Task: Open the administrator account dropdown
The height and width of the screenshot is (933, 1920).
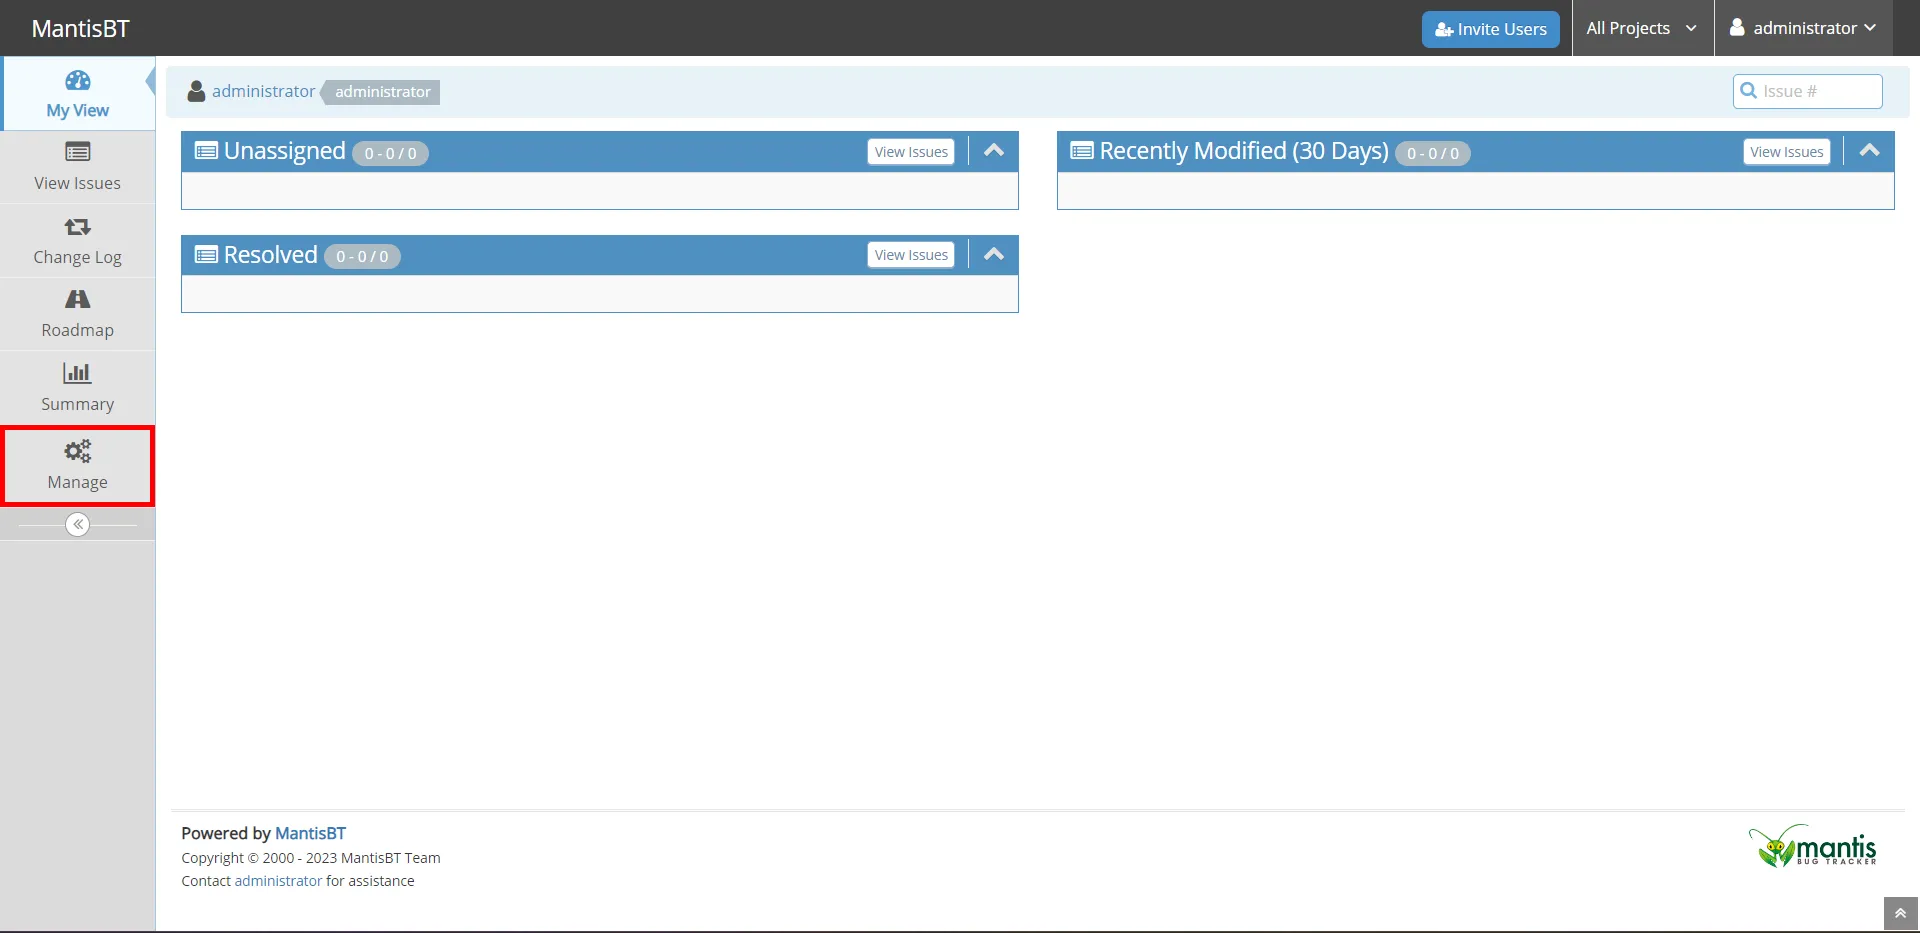Action: [1803, 28]
